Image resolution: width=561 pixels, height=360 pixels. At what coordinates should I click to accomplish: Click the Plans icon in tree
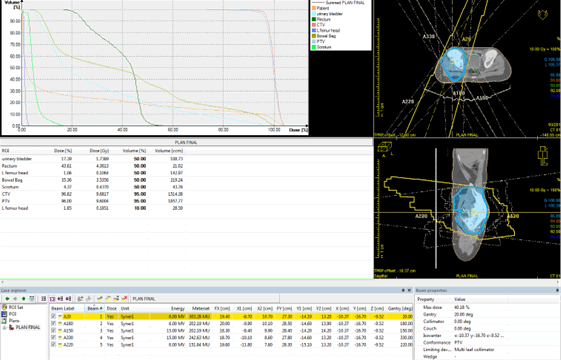click(x=4, y=321)
